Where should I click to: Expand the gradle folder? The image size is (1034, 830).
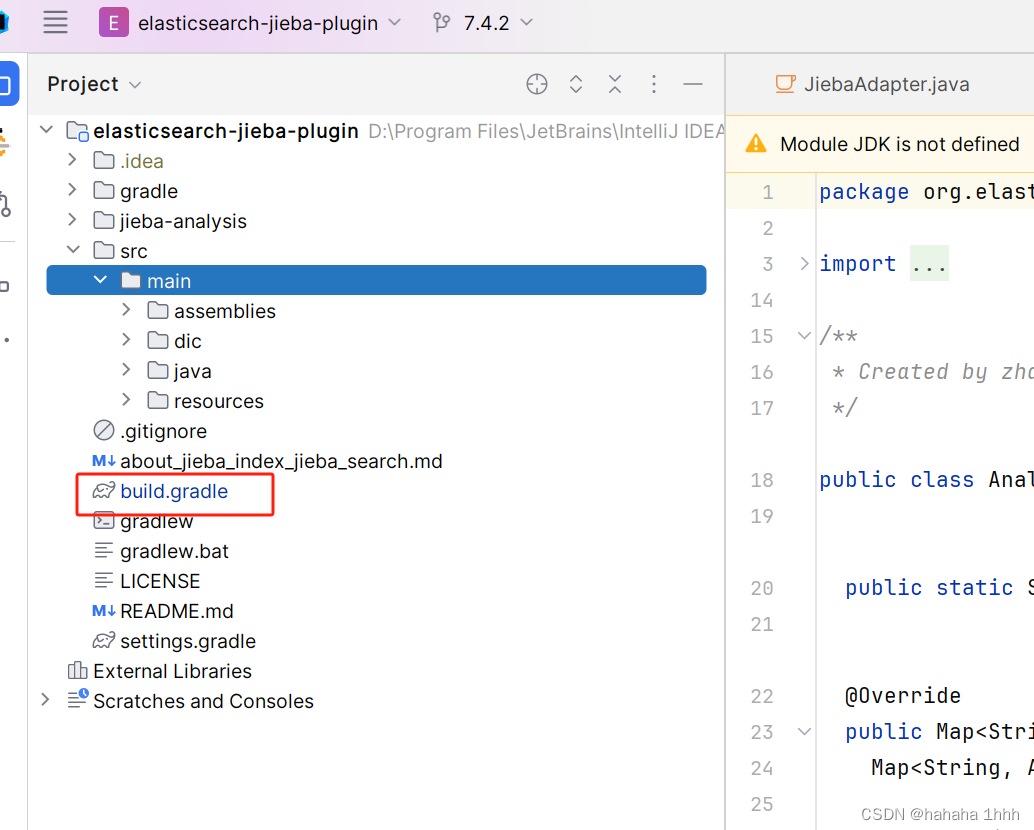[x=73, y=190]
